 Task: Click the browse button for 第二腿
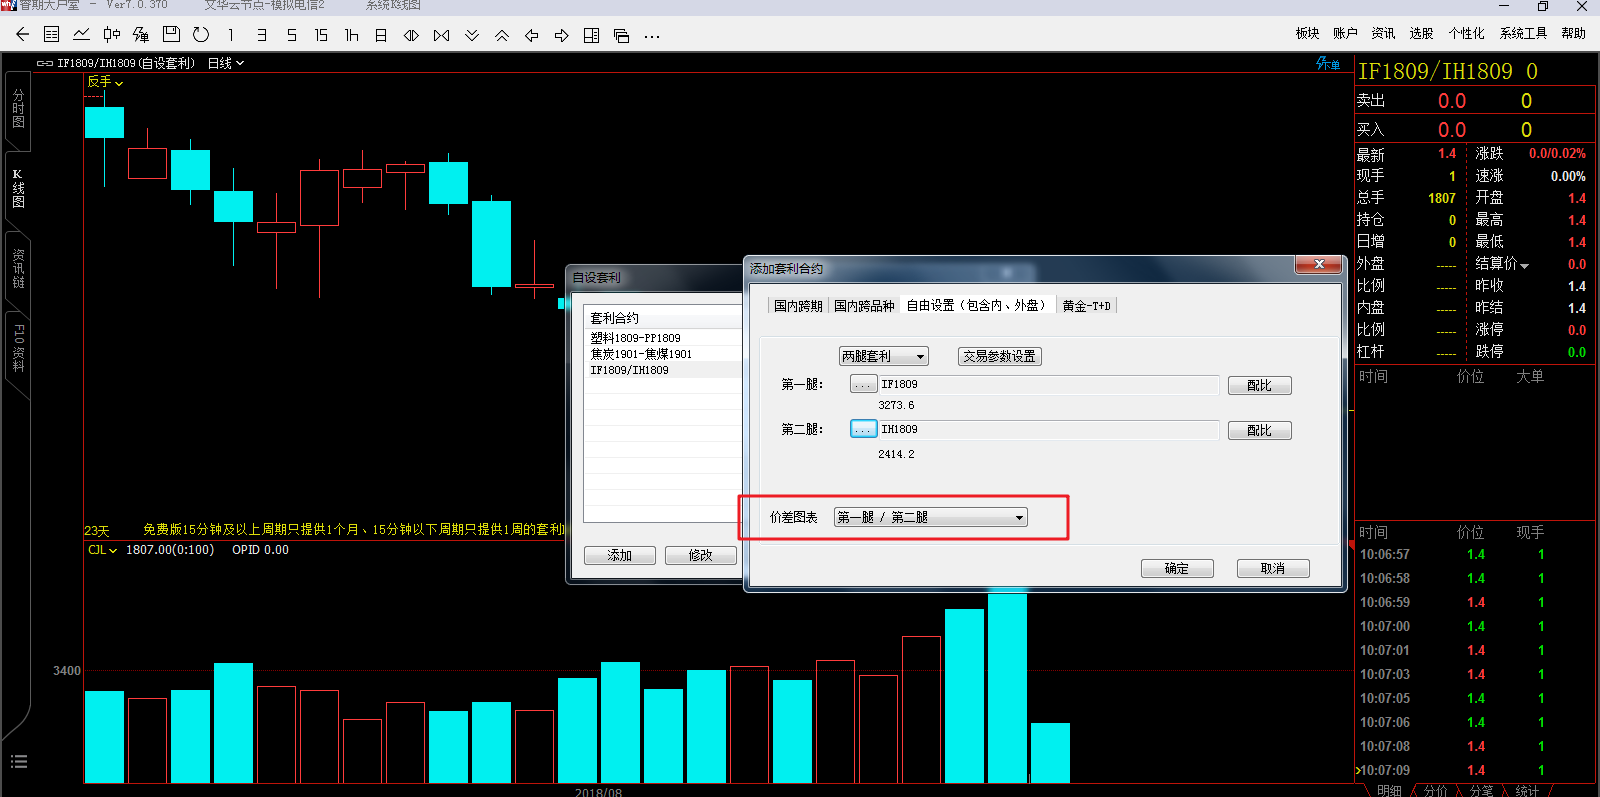[x=863, y=429]
